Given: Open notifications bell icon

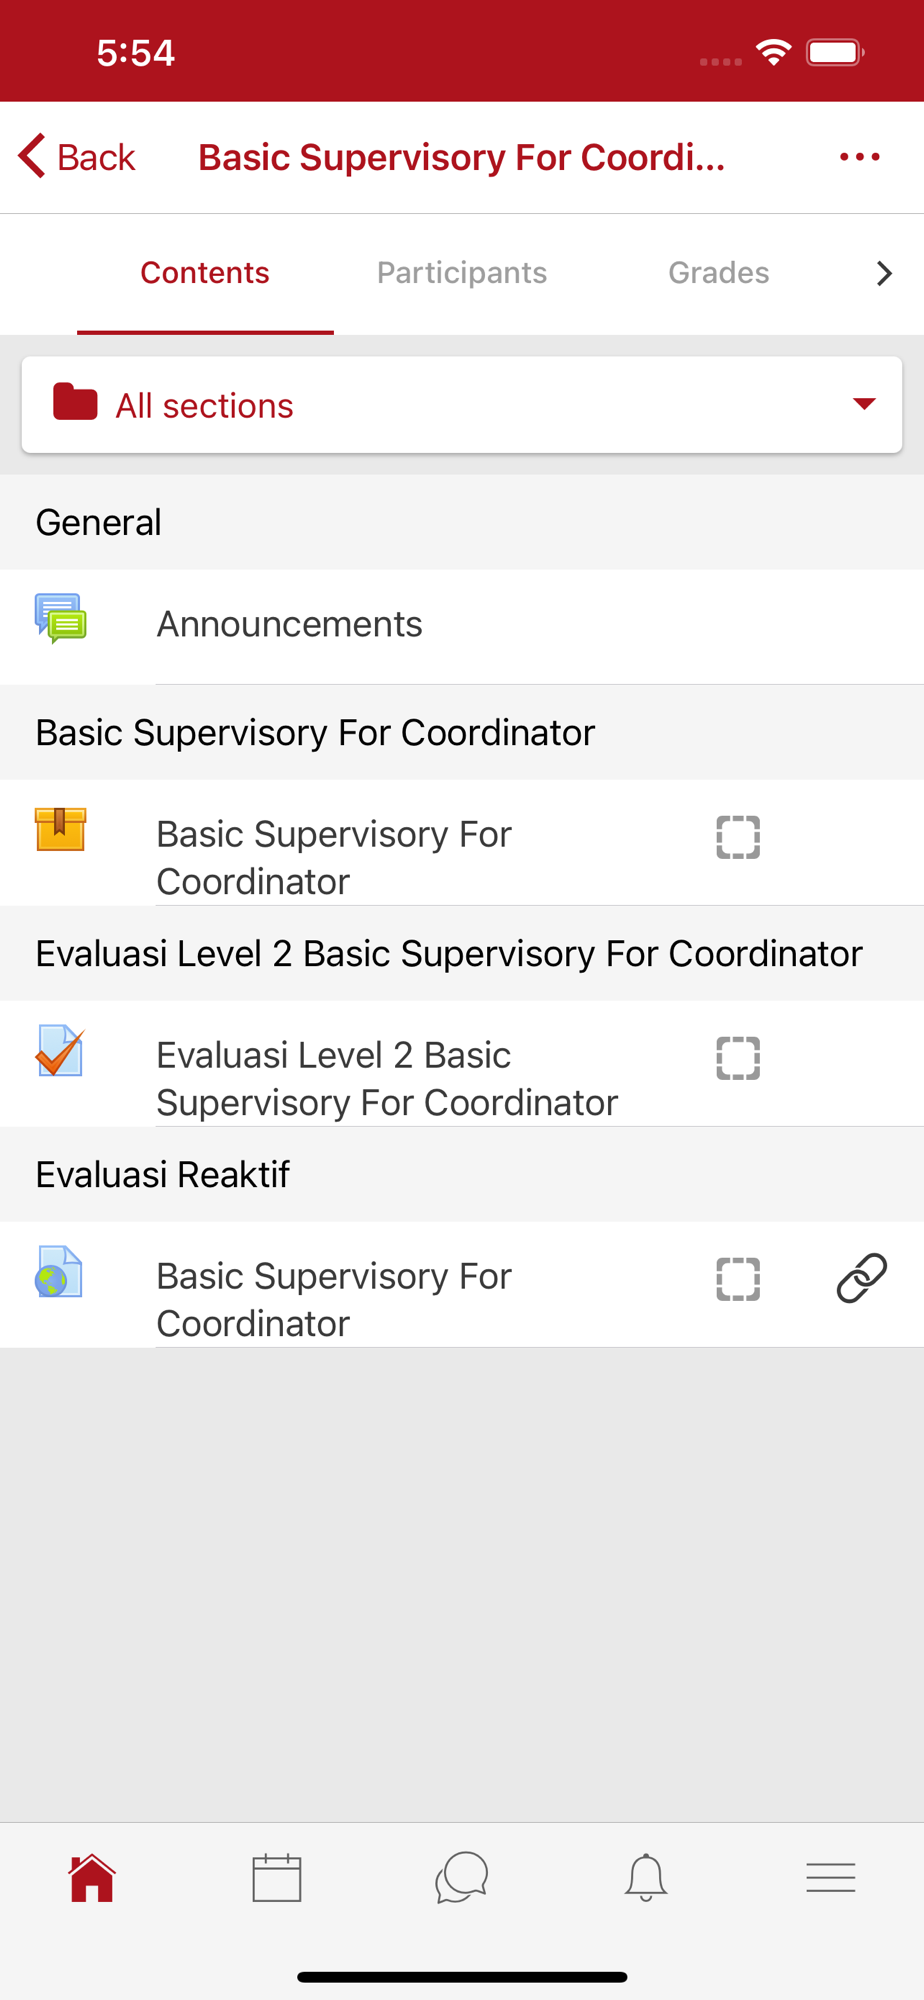Looking at the screenshot, I should point(646,1878).
